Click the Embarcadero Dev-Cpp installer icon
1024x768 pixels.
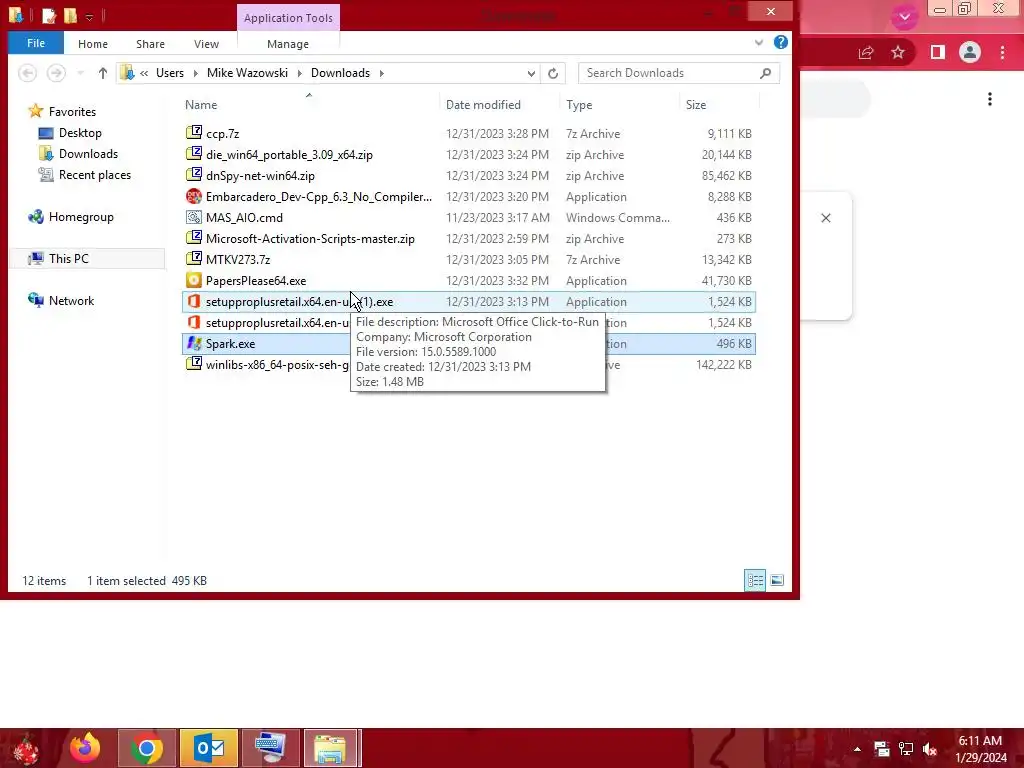click(x=194, y=196)
